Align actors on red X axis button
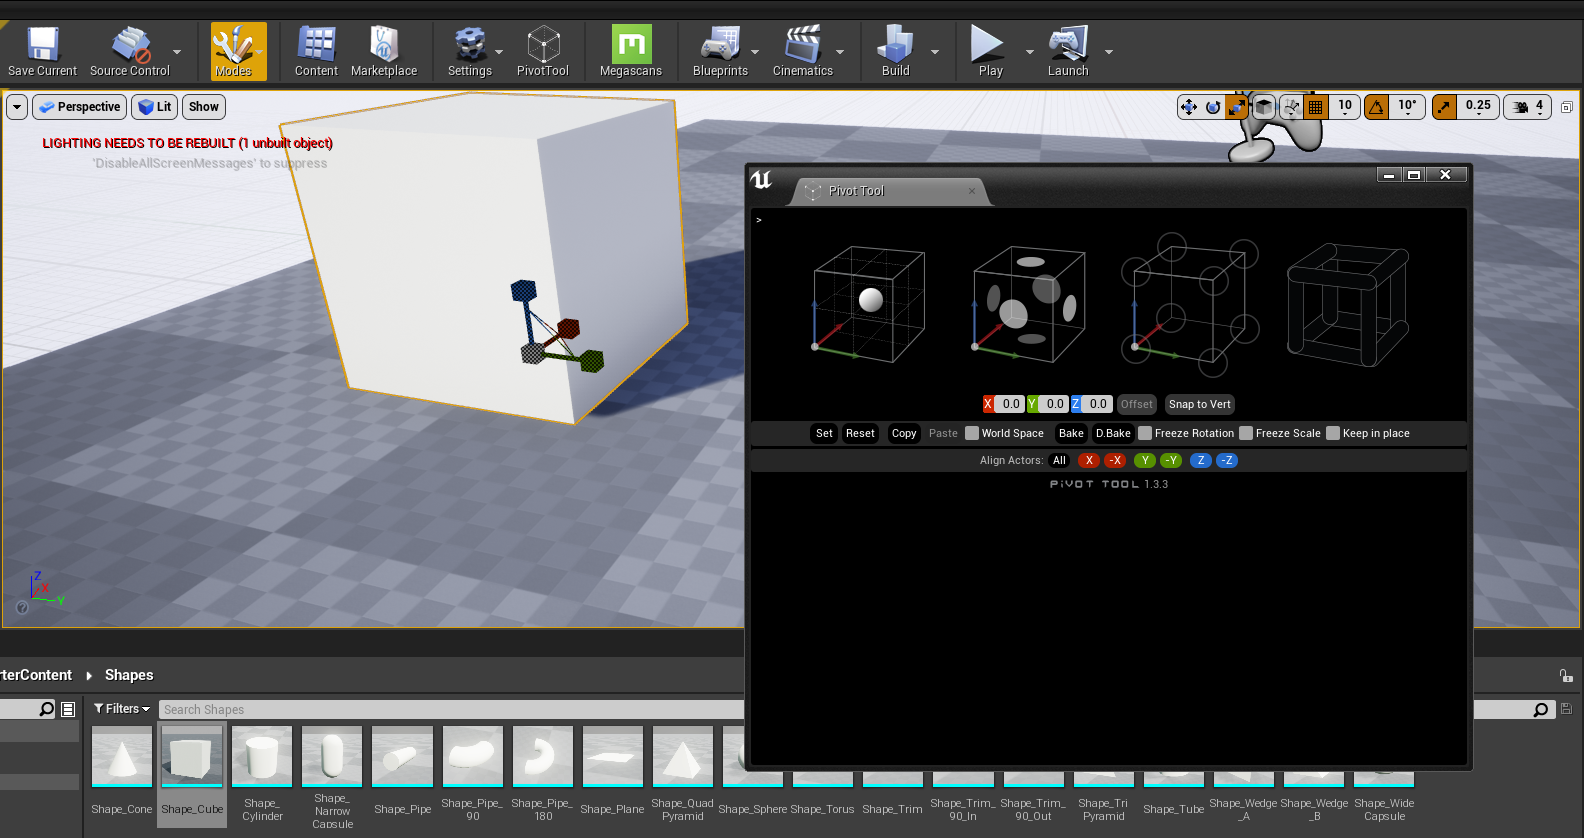This screenshot has height=838, width=1584. click(1089, 460)
